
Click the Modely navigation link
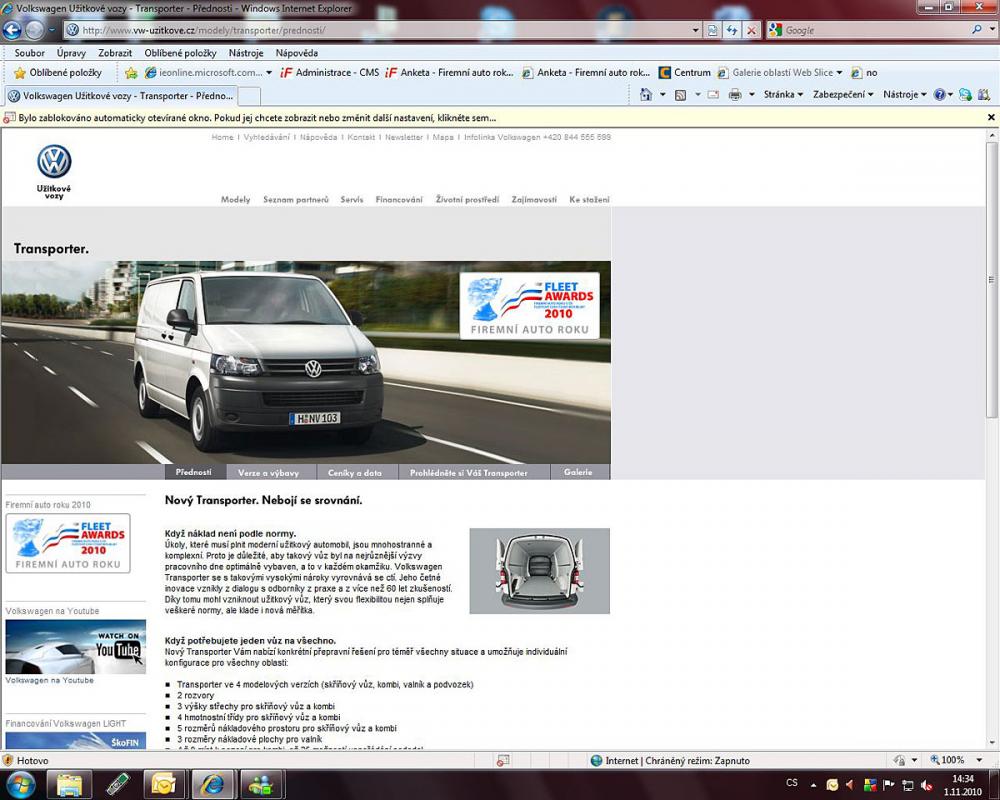click(235, 200)
